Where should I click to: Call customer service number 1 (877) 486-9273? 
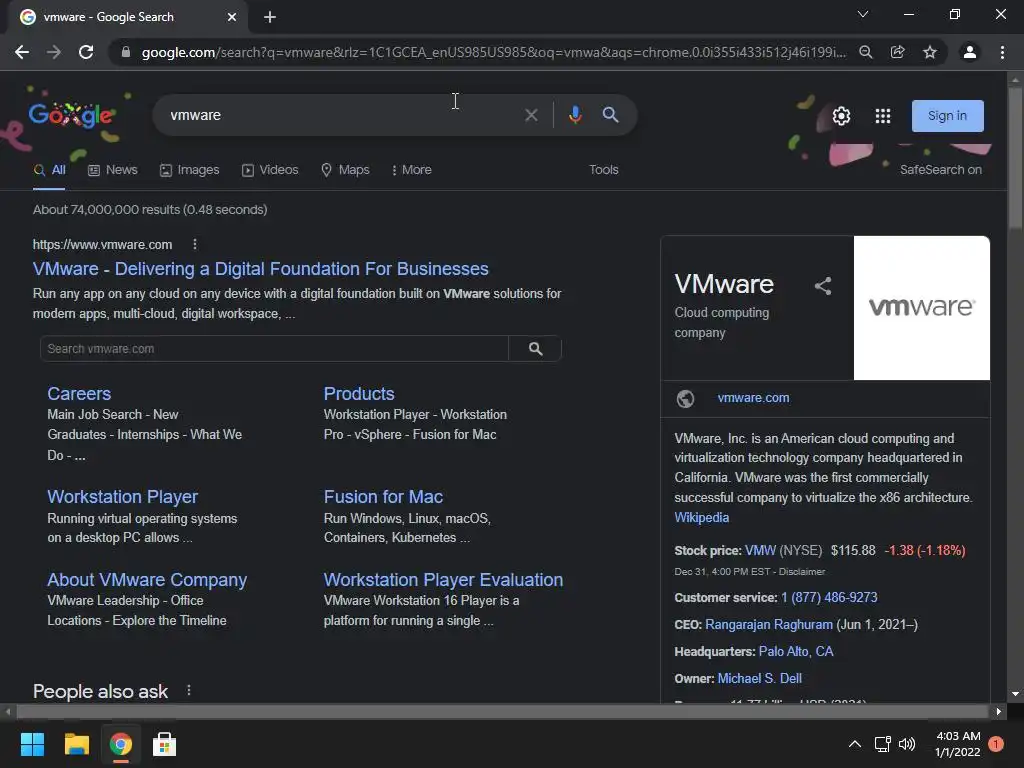tap(829, 598)
